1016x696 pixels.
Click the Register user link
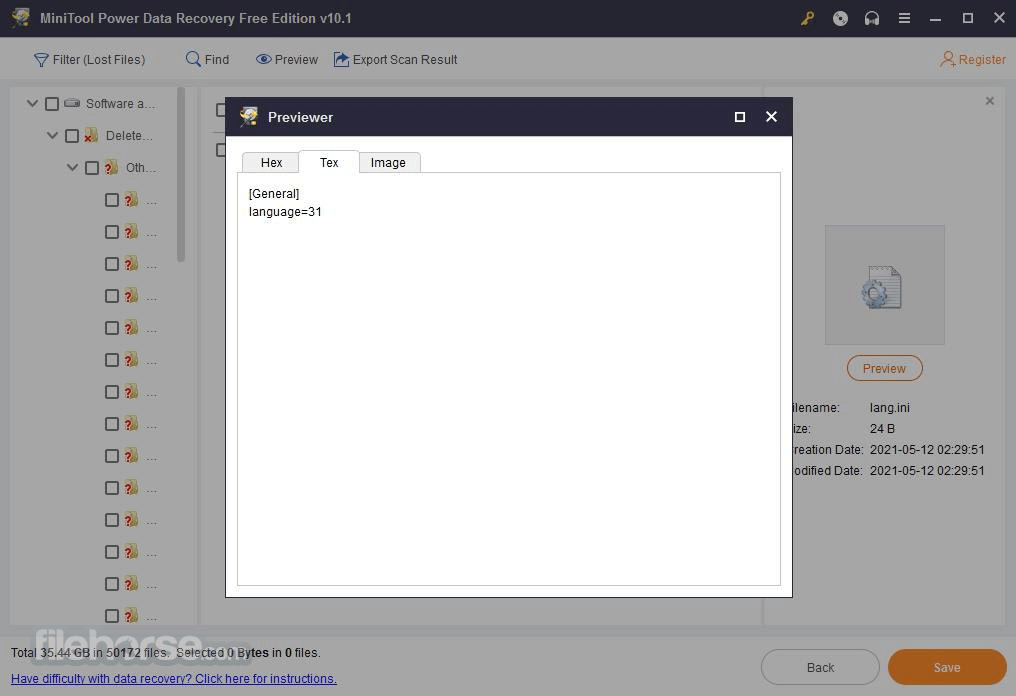pyautogui.click(x=973, y=60)
